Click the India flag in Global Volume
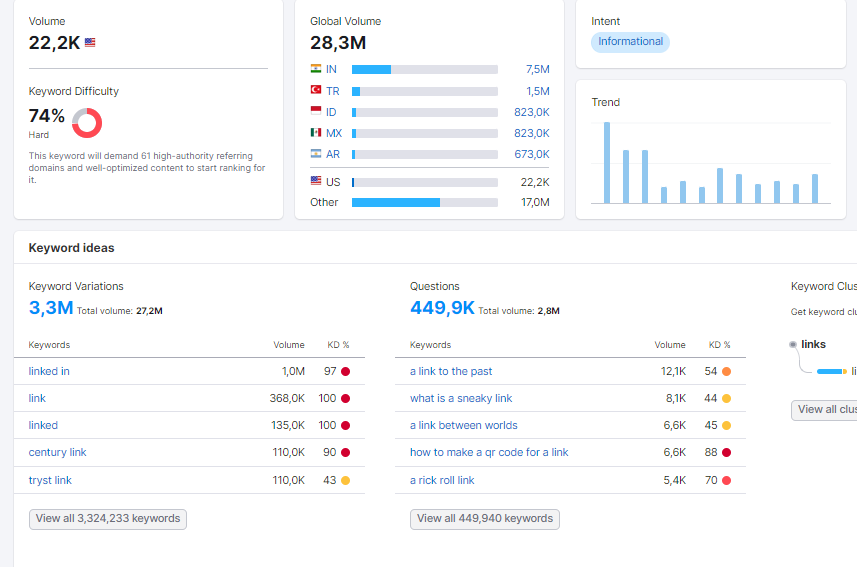Screen dimensions: 857x567 click(316, 69)
